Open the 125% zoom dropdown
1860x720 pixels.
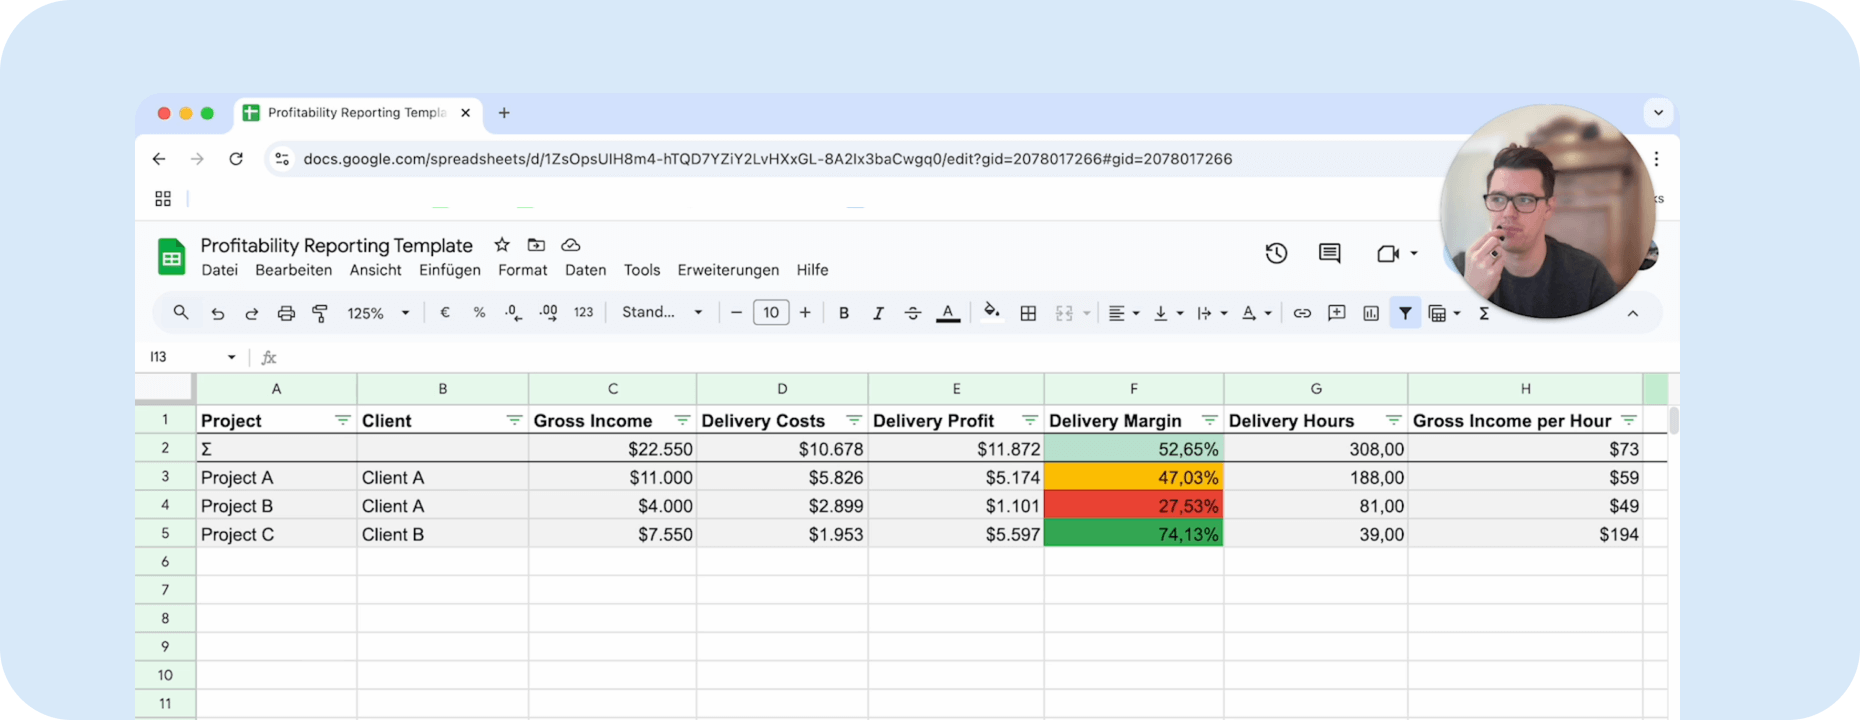pos(377,313)
